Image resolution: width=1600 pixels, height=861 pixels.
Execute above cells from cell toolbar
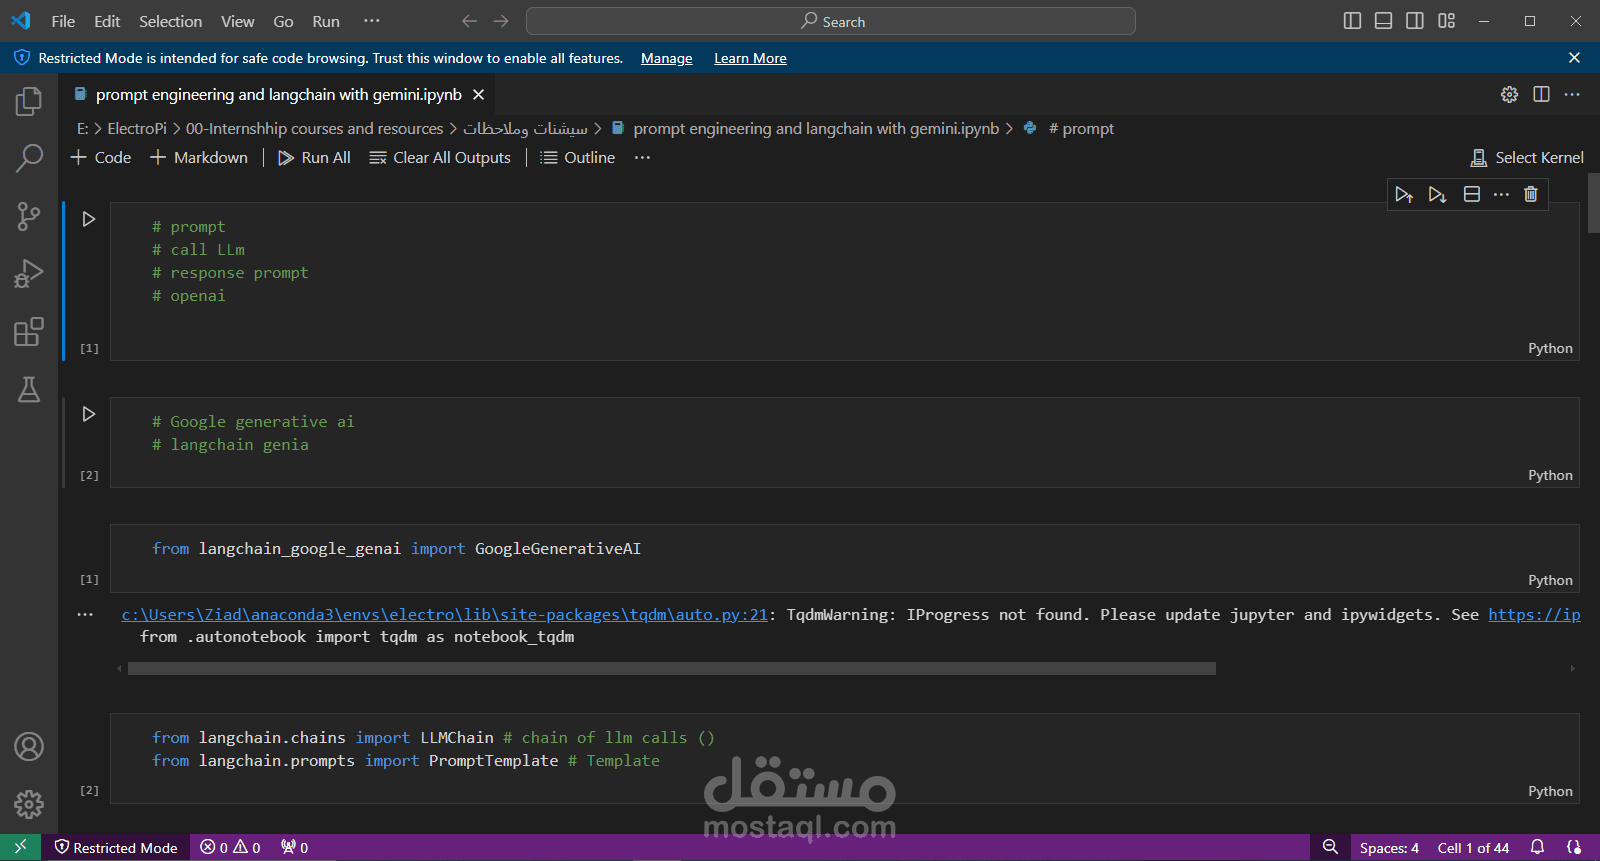coord(1404,194)
